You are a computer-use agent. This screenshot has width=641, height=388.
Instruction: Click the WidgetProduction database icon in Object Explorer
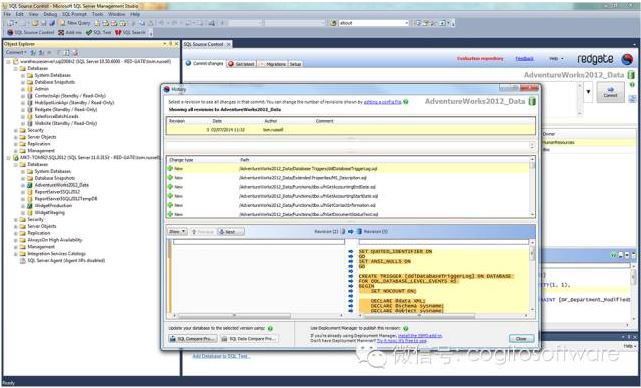click(30, 206)
